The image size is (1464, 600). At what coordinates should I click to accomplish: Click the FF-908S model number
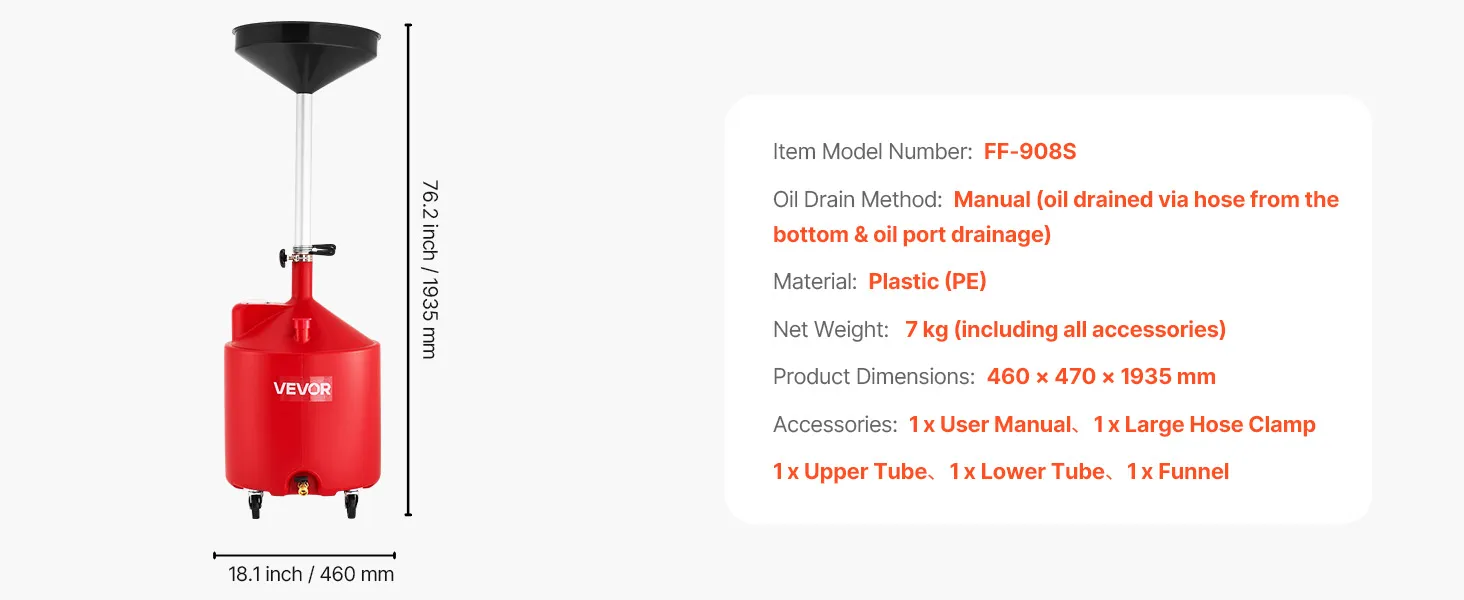pyautogui.click(x=1029, y=152)
